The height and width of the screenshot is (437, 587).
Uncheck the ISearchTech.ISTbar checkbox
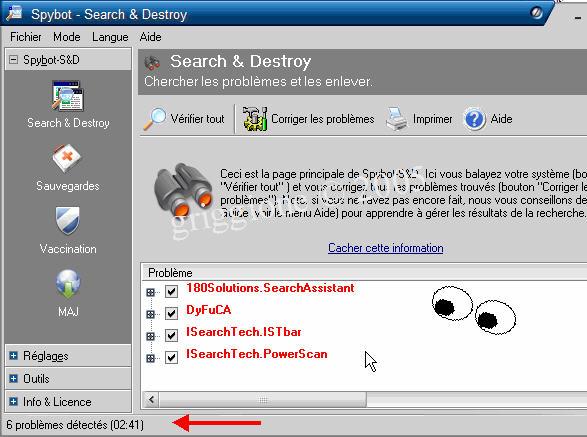click(171, 335)
